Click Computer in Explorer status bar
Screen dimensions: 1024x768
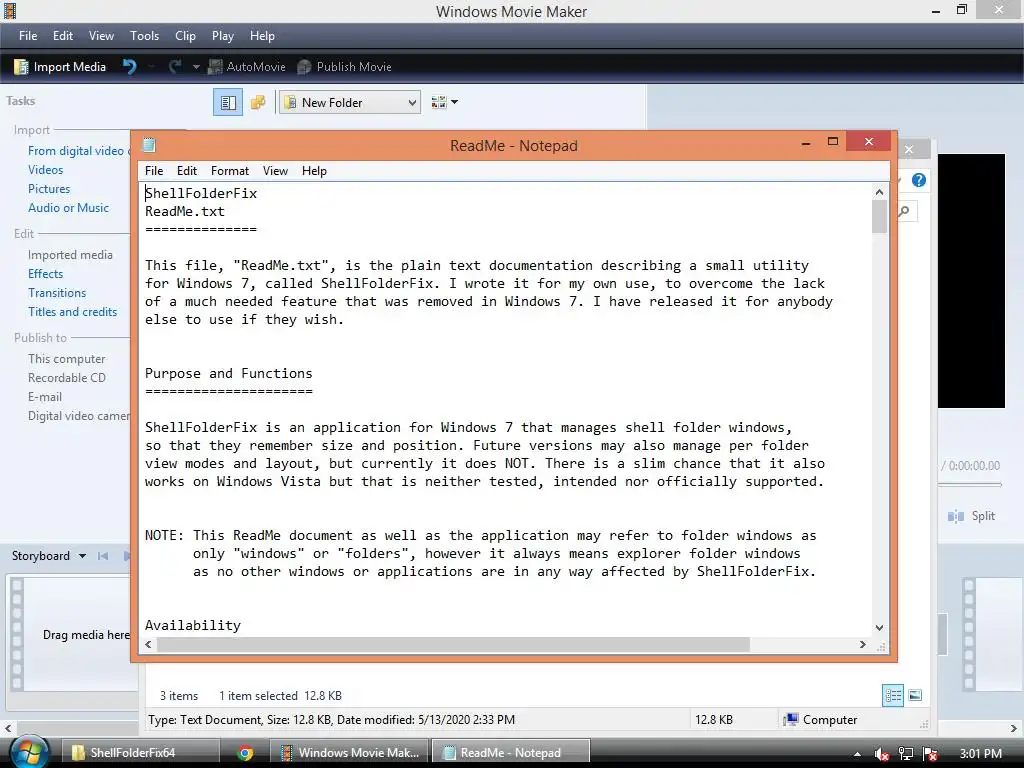(x=822, y=720)
